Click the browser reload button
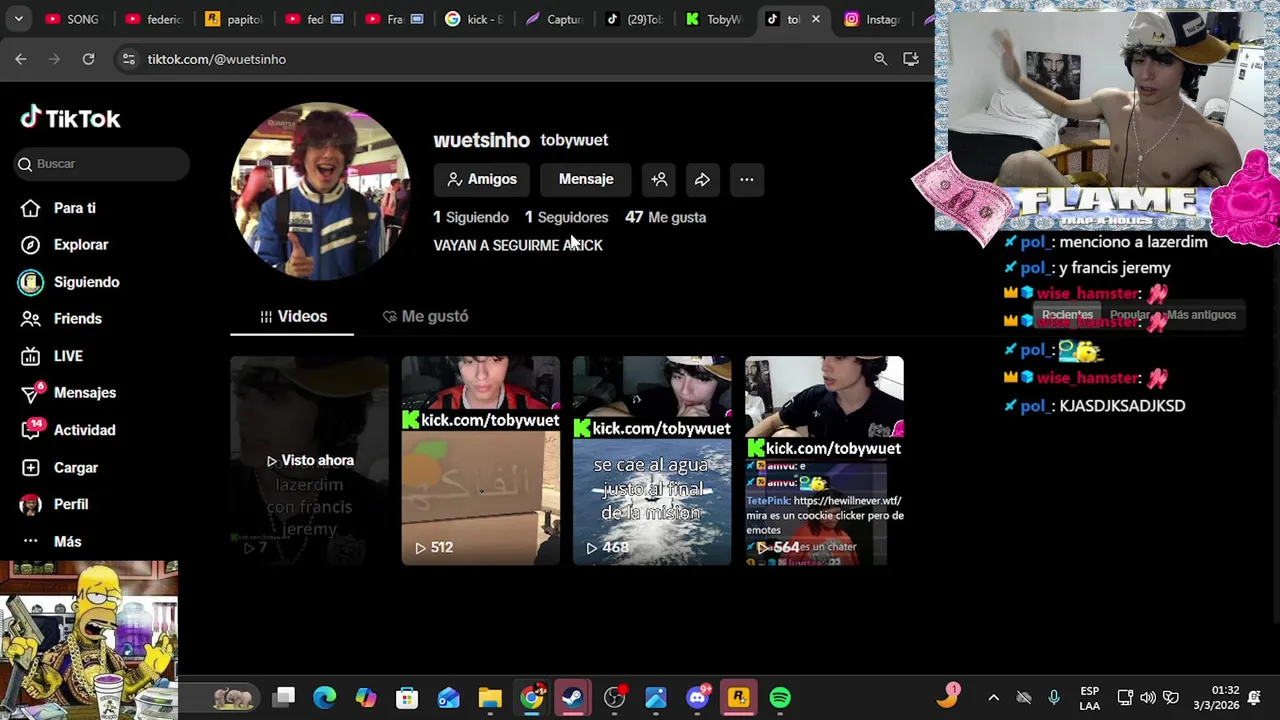The height and width of the screenshot is (720, 1280). (x=88, y=59)
